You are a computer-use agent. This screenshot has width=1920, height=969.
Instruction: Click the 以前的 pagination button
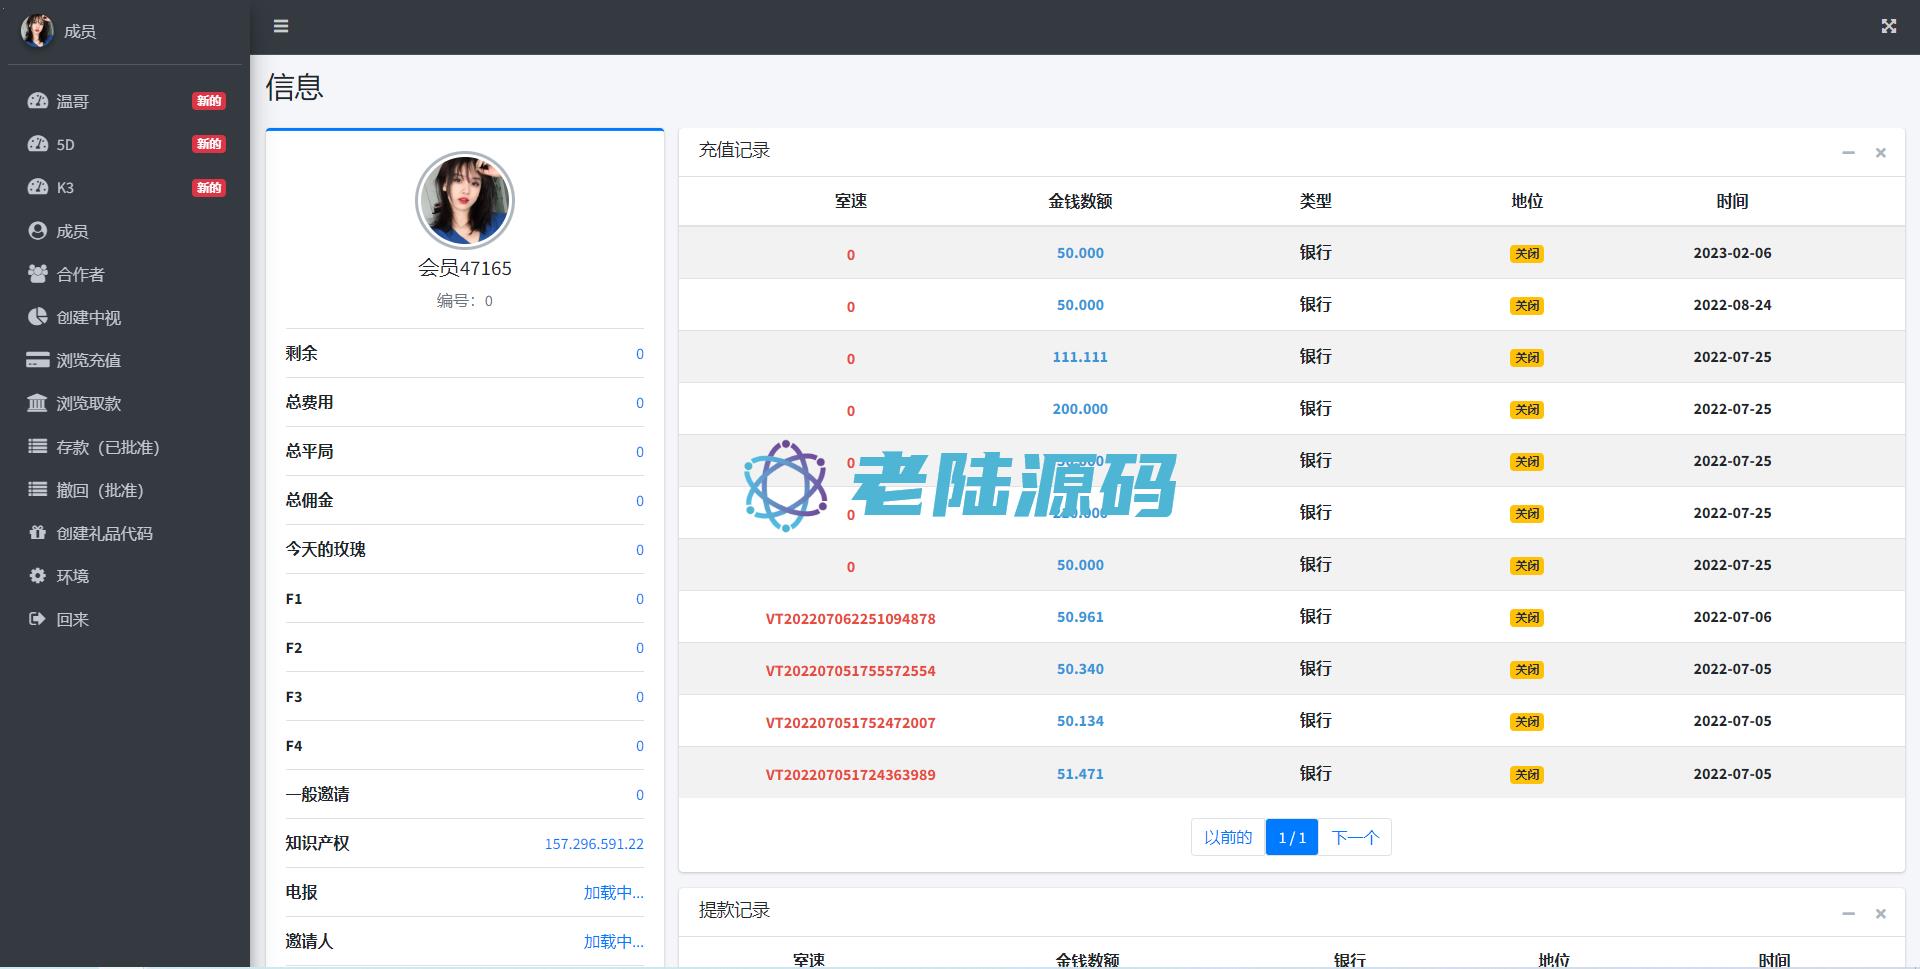[1227, 837]
